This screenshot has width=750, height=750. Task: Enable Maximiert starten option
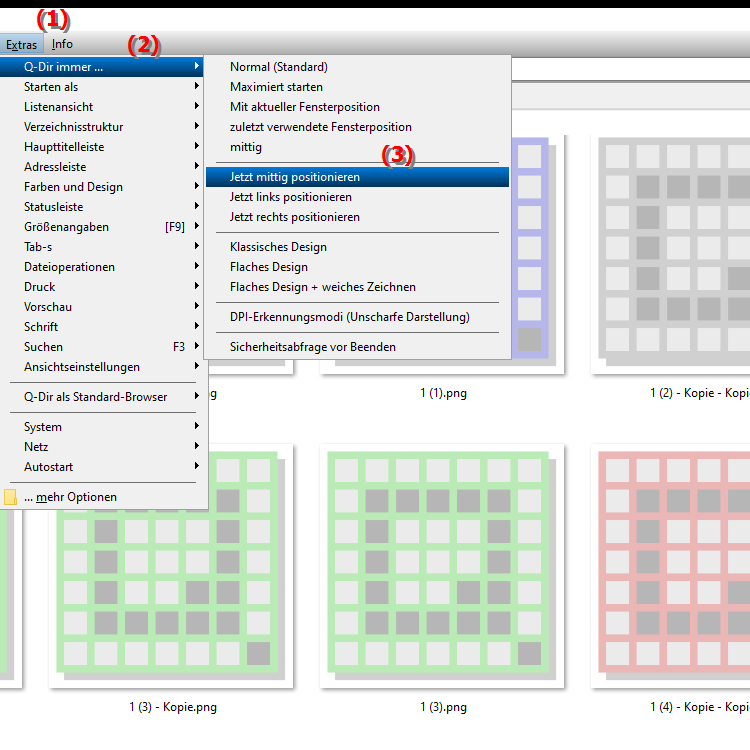coord(276,87)
